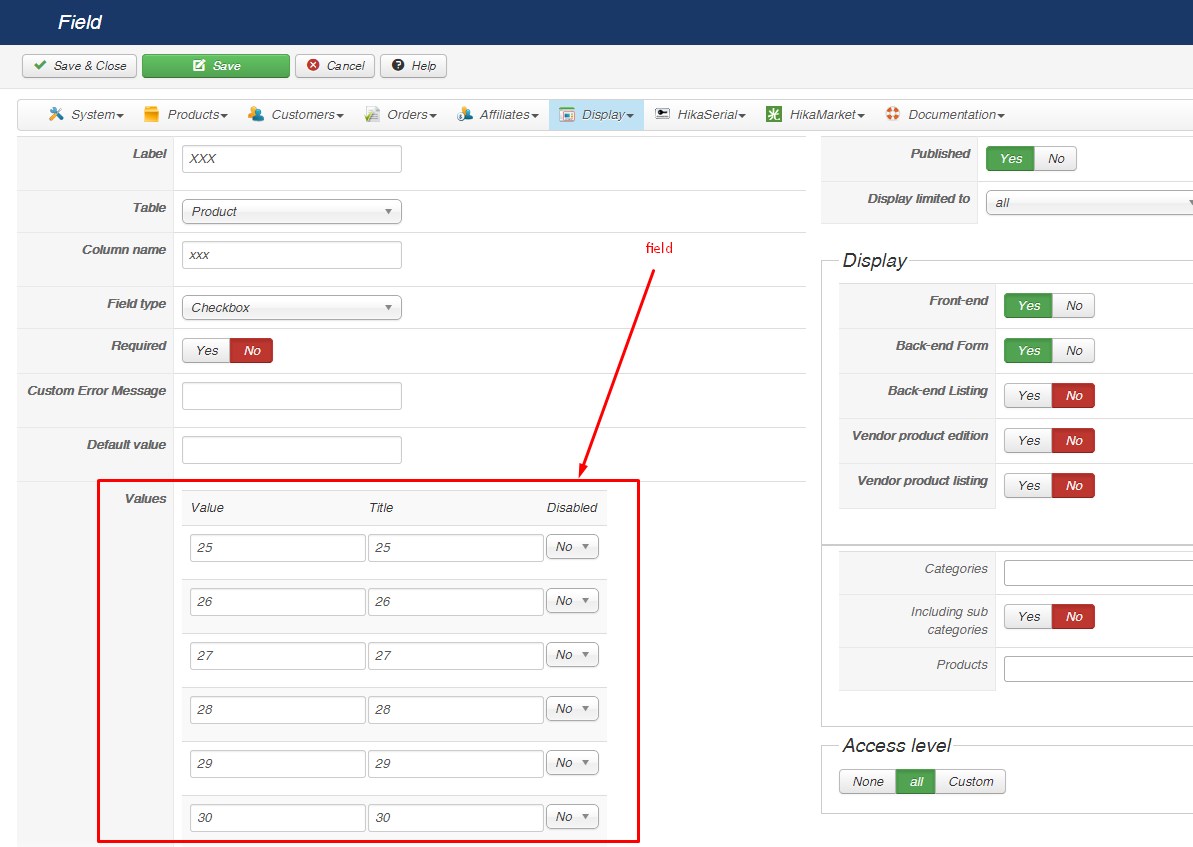Select None access level
The height and width of the screenshot is (847, 1193).
[867, 782]
